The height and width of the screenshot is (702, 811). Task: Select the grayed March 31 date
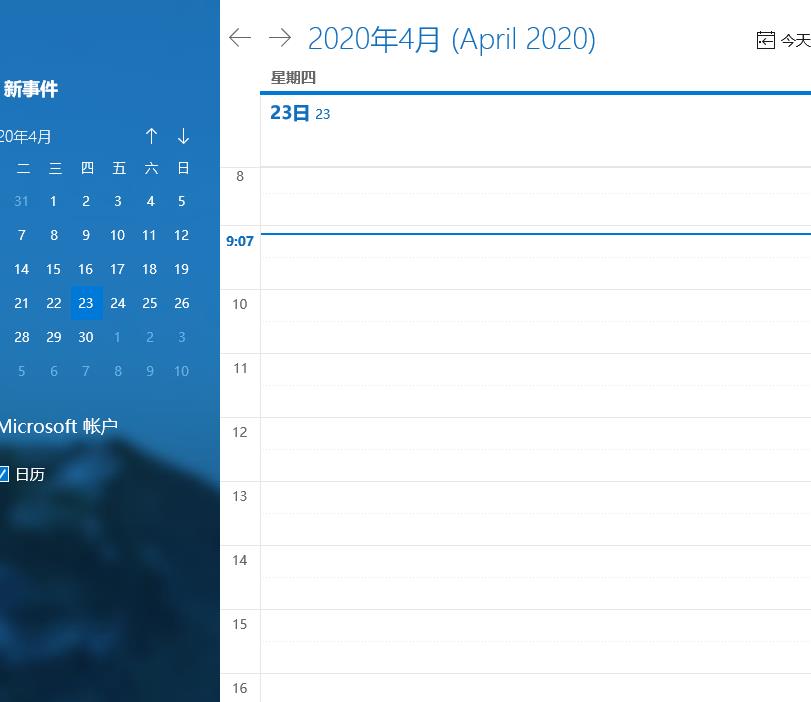point(21,201)
